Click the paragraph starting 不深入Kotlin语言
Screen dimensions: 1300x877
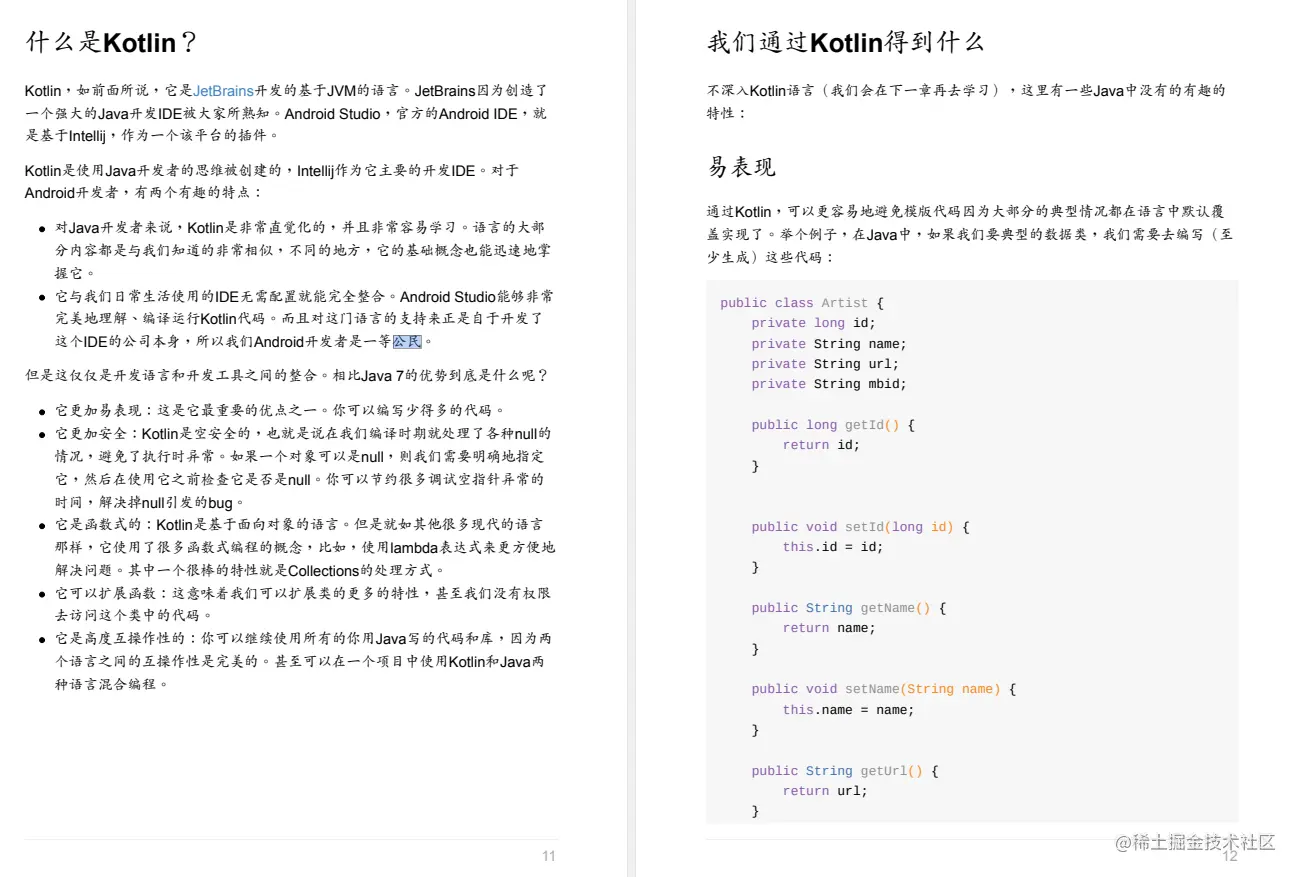tap(966, 101)
